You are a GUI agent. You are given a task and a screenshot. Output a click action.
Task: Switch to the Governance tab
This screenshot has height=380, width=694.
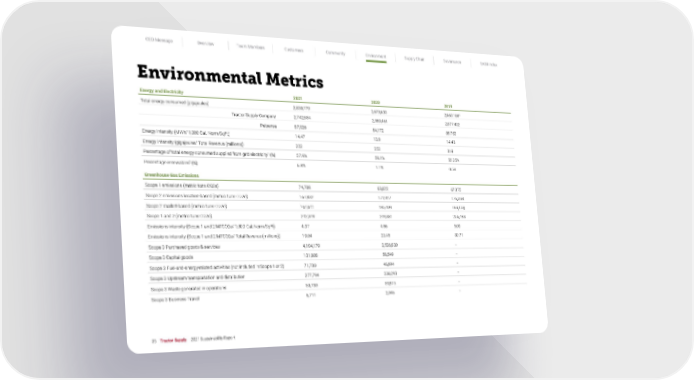point(452,61)
